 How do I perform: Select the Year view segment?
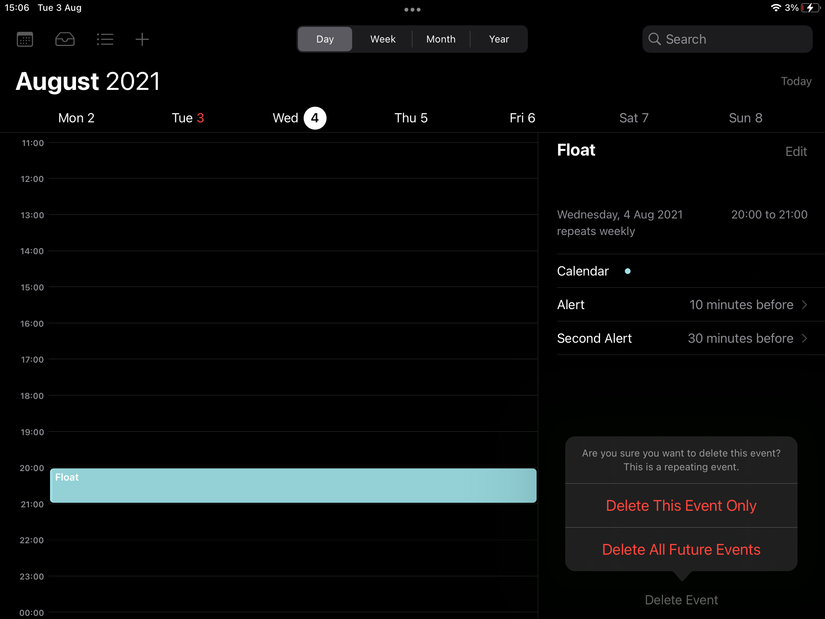tap(499, 39)
